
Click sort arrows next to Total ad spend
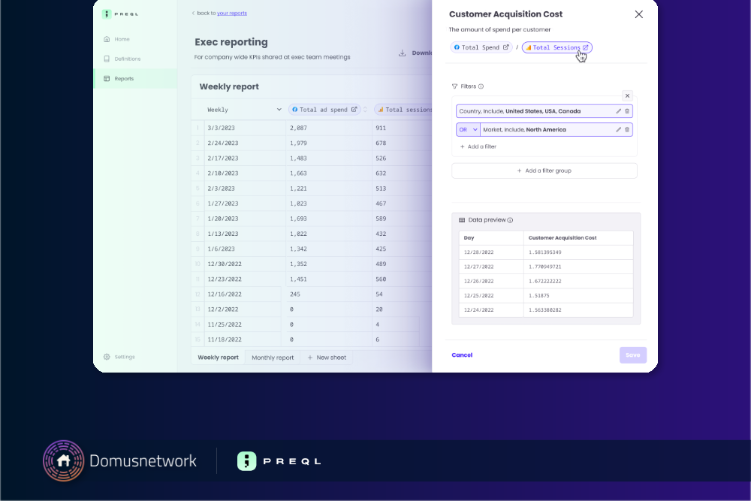tap(365, 110)
